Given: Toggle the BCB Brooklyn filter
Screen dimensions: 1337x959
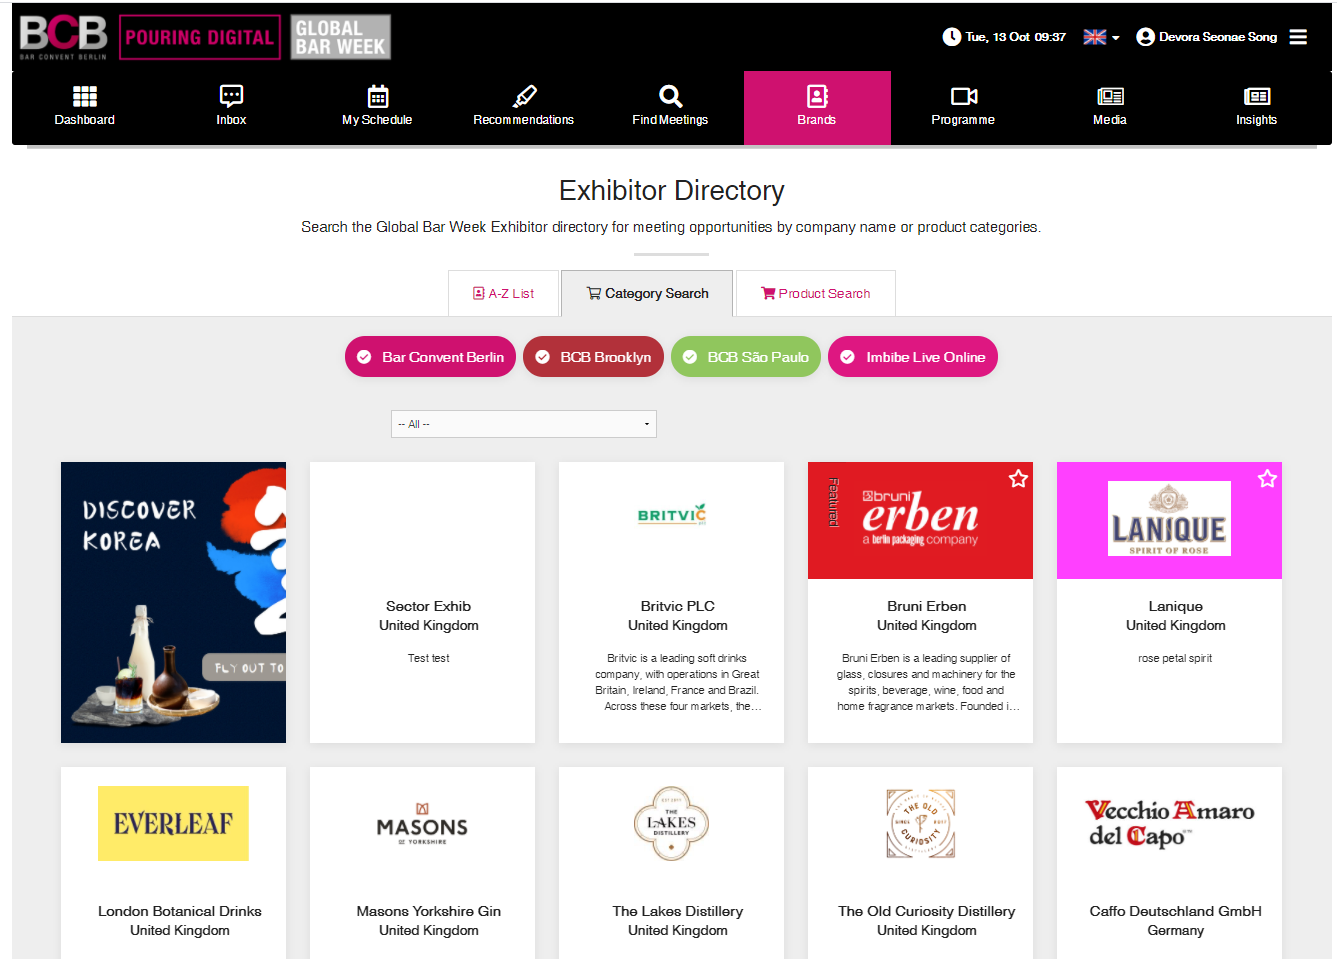Looking at the screenshot, I should 593,357.
